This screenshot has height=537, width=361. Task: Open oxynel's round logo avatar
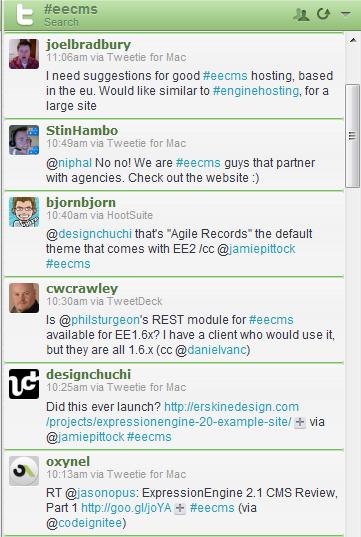24,471
